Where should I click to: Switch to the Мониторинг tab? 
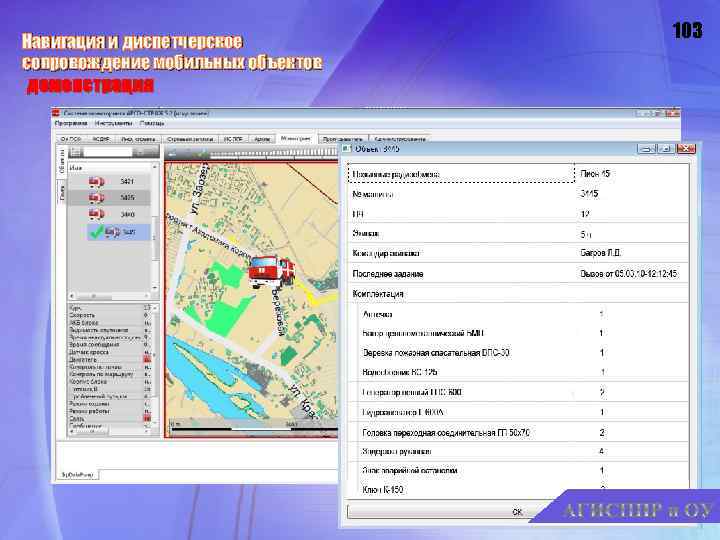(296, 138)
